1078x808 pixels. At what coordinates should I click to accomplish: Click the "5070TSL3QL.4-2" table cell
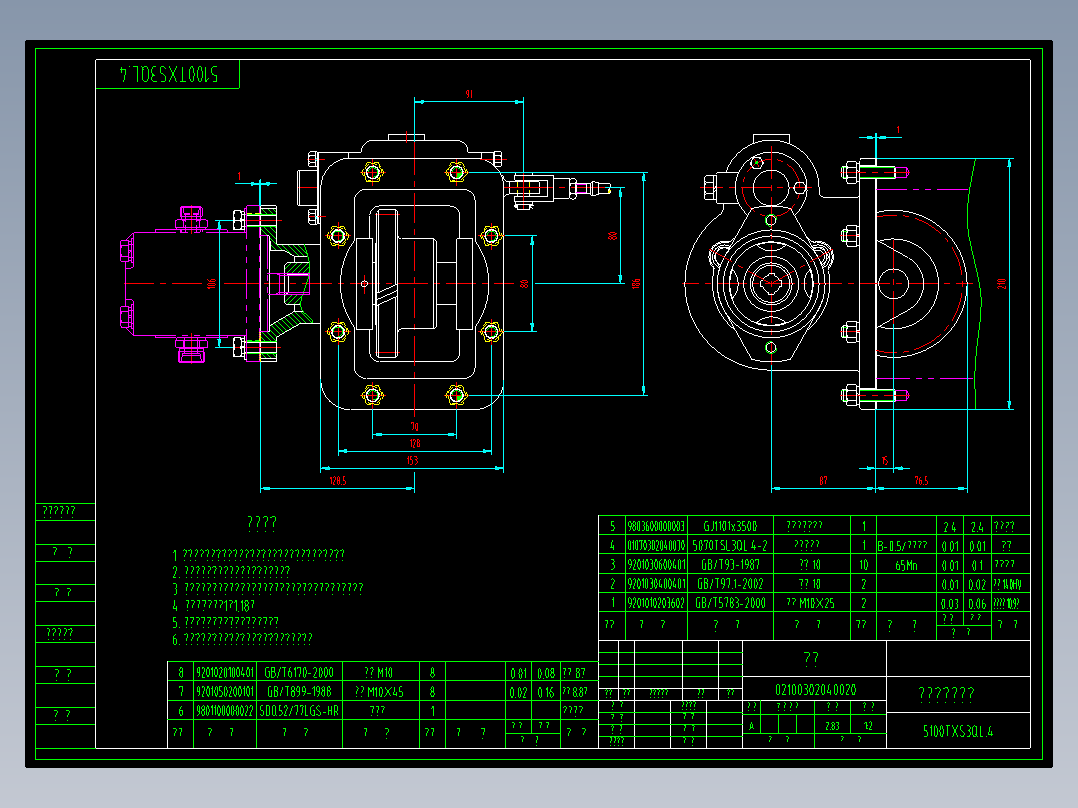coord(730,545)
